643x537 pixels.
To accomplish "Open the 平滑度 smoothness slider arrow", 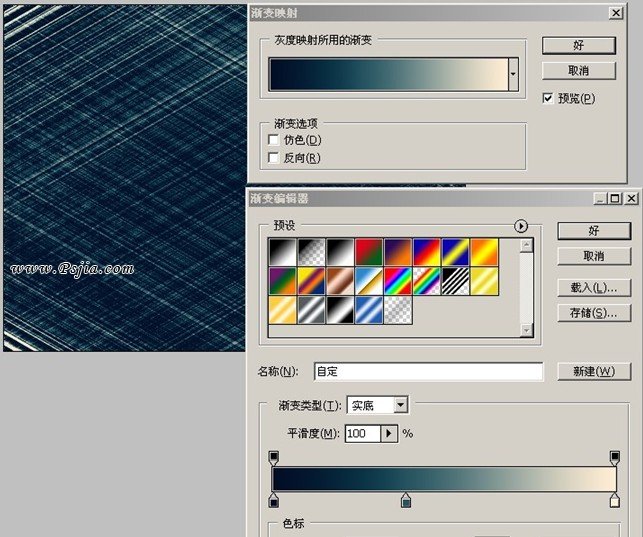I will tap(389, 433).
